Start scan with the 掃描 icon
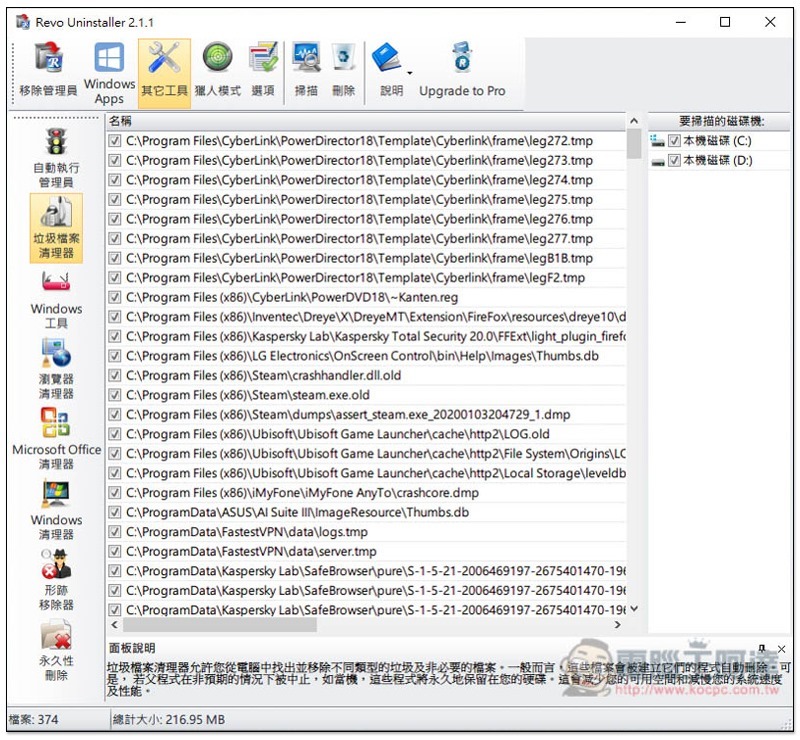Viewport: 800px width, 740px height. click(306, 70)
